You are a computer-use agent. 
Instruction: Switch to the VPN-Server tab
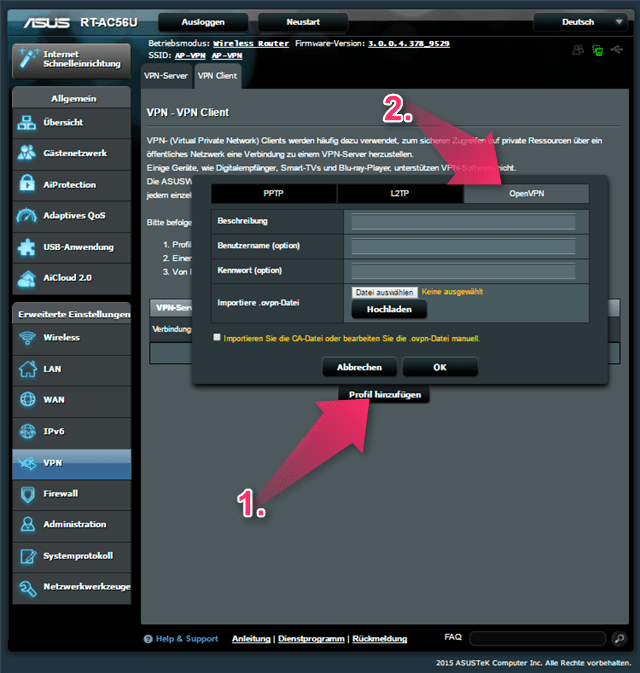pos(166,76)
